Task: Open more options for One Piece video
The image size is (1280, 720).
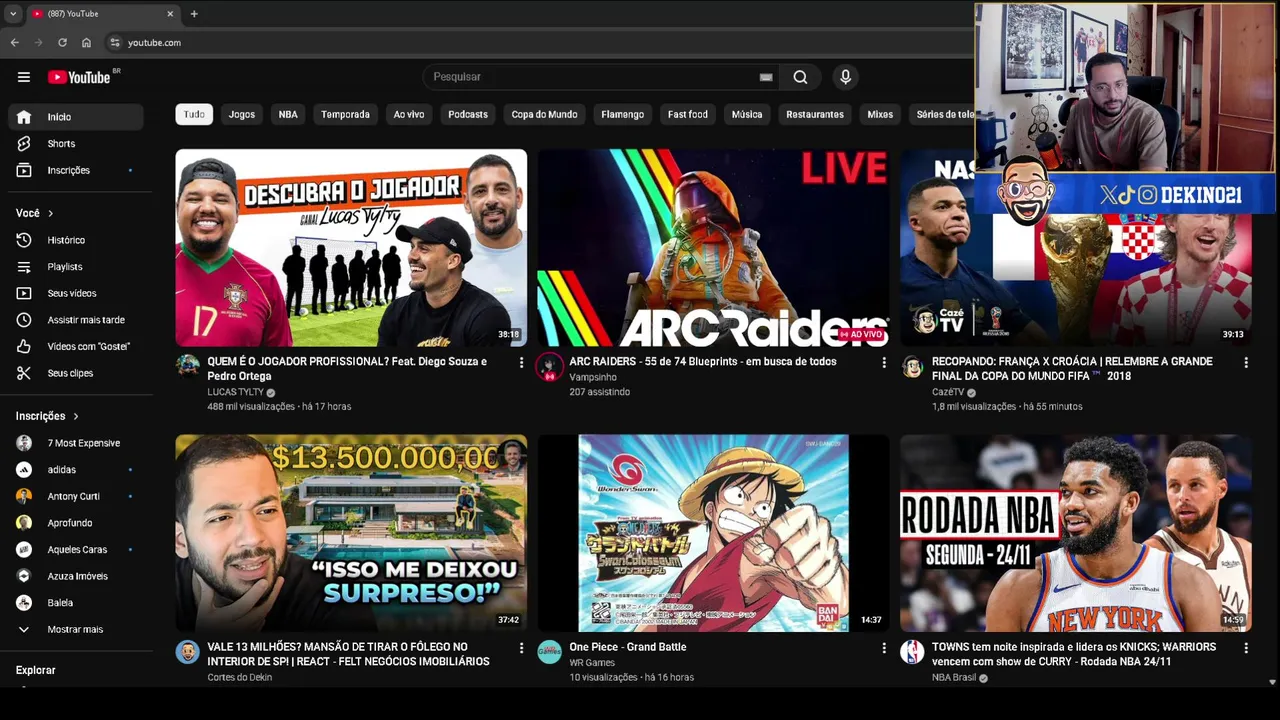Action: [x=883, y=648]
